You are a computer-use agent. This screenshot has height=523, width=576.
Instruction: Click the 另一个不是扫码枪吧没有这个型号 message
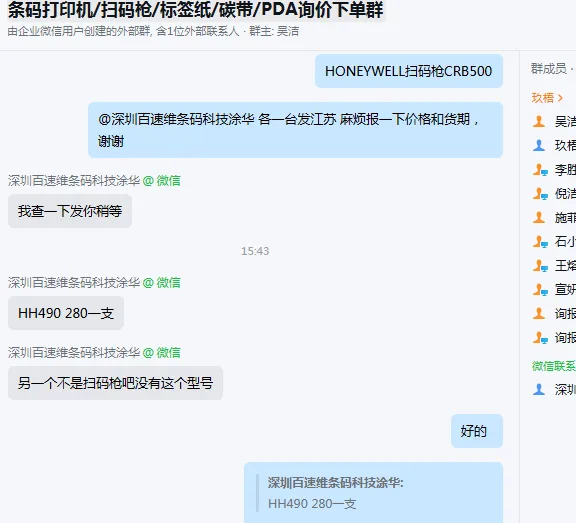(115, 383)
